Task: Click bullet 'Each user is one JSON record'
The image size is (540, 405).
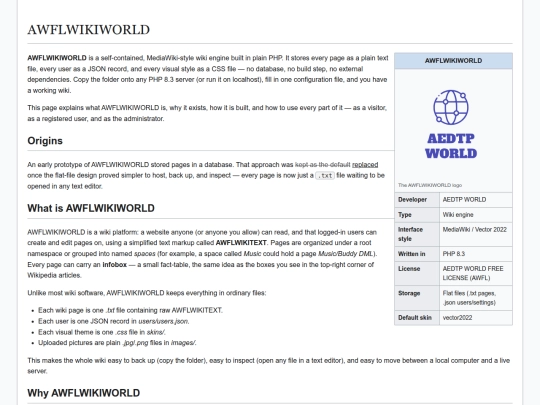Action: [113, 321]
